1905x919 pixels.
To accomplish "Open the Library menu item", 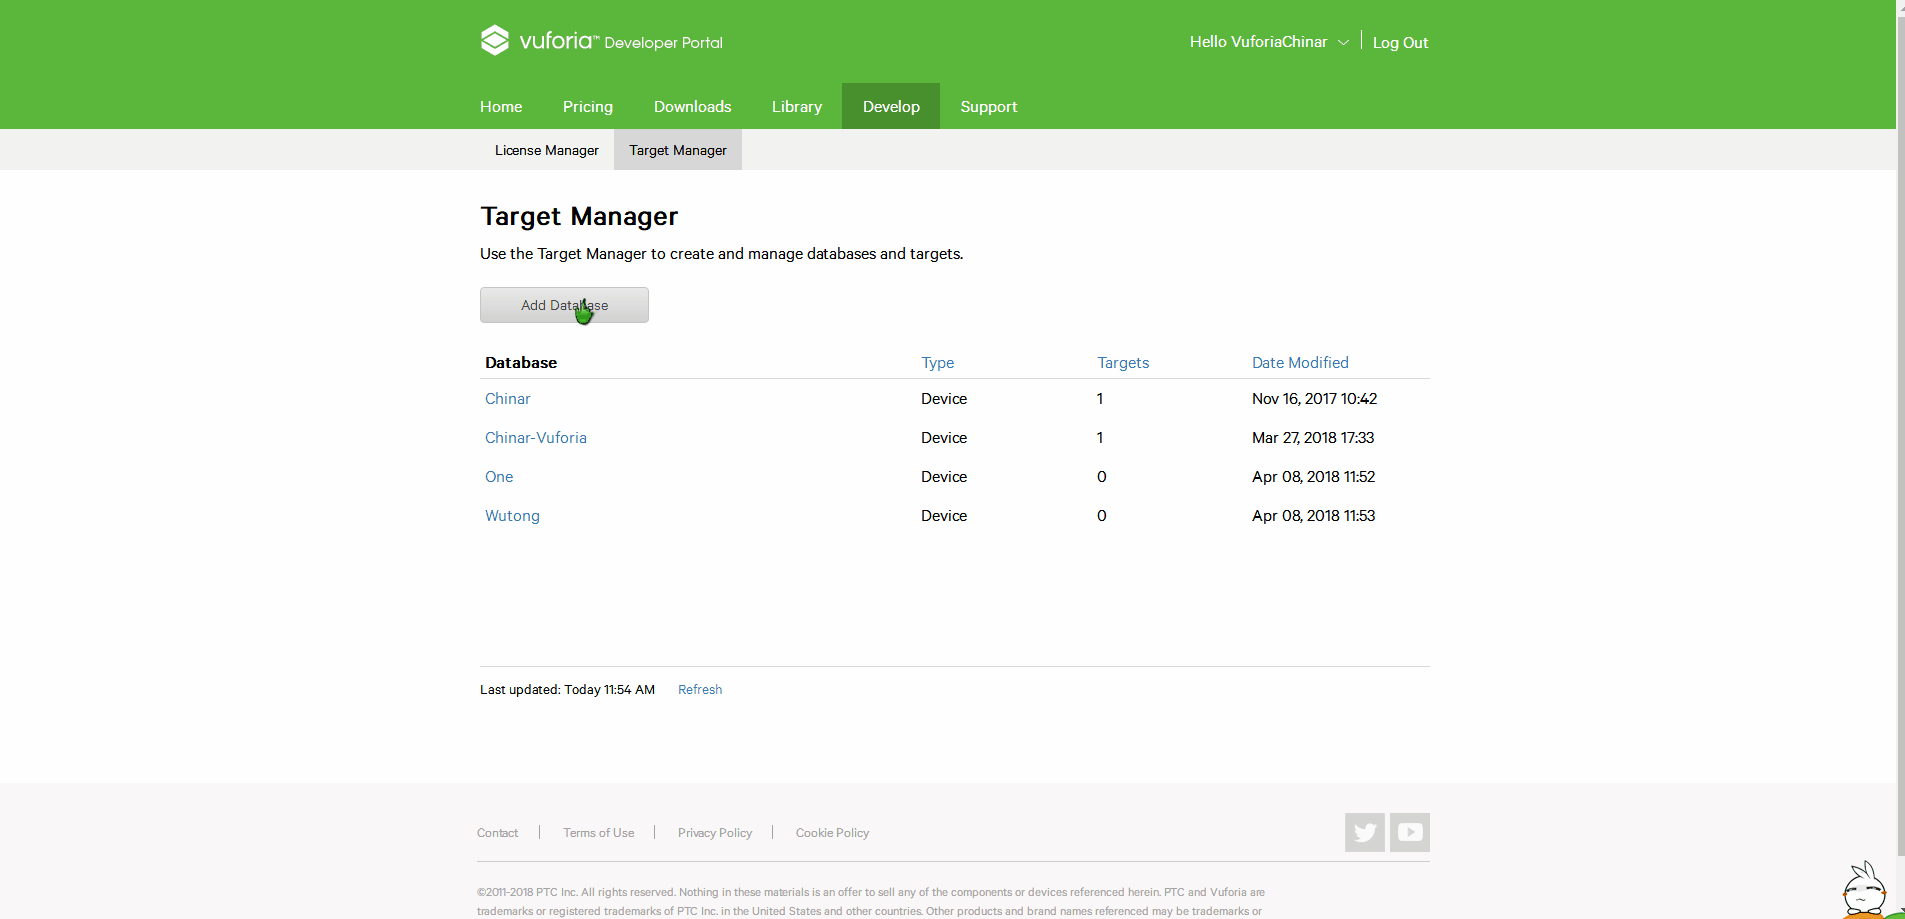I will [x=797, y=106].
